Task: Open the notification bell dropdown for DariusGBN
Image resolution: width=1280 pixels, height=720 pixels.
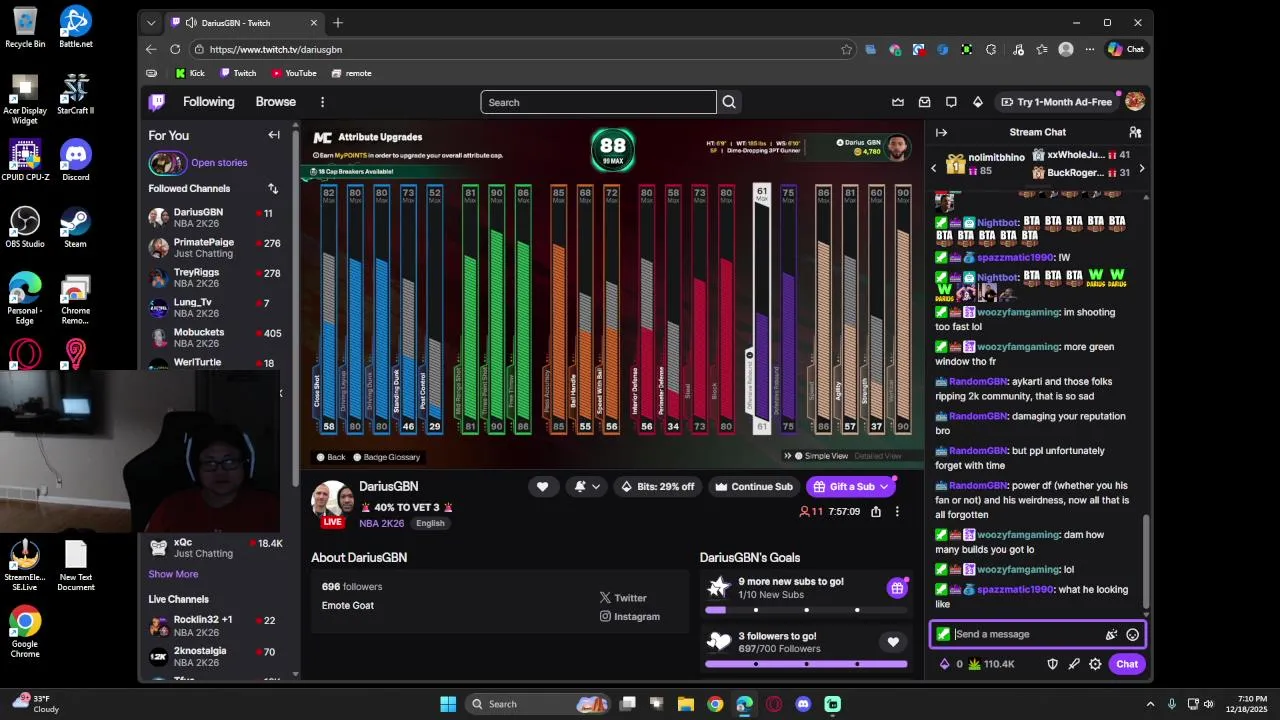Action: click(587, 487)
